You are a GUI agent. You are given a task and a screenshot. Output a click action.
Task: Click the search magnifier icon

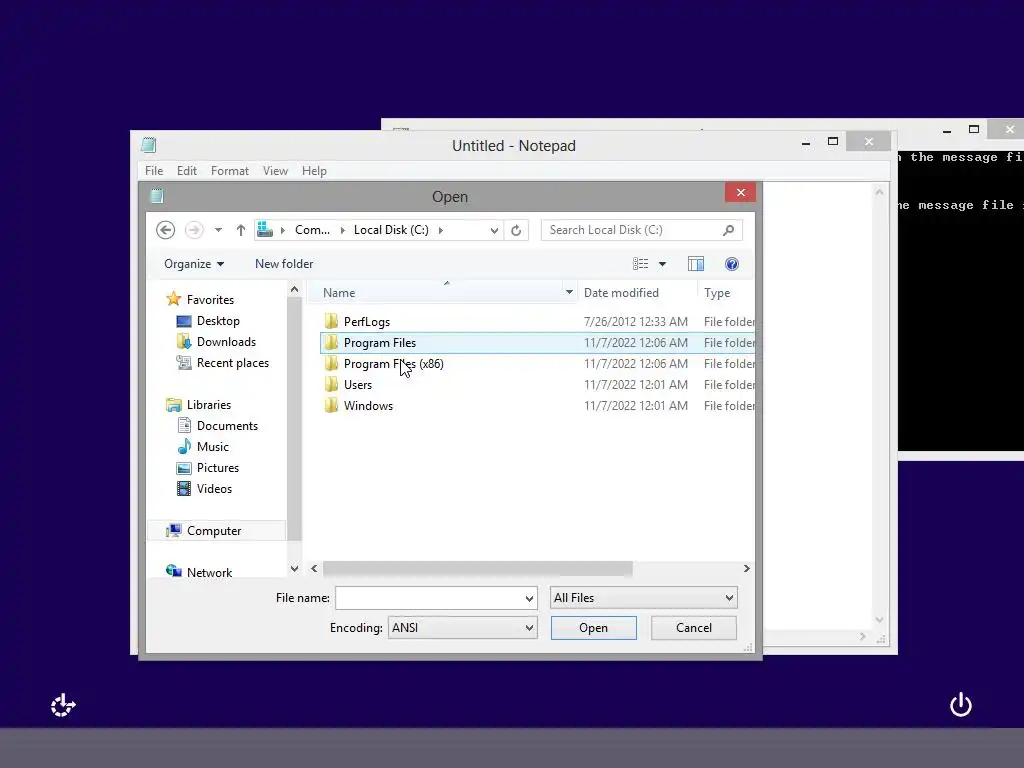coord(729,230)
